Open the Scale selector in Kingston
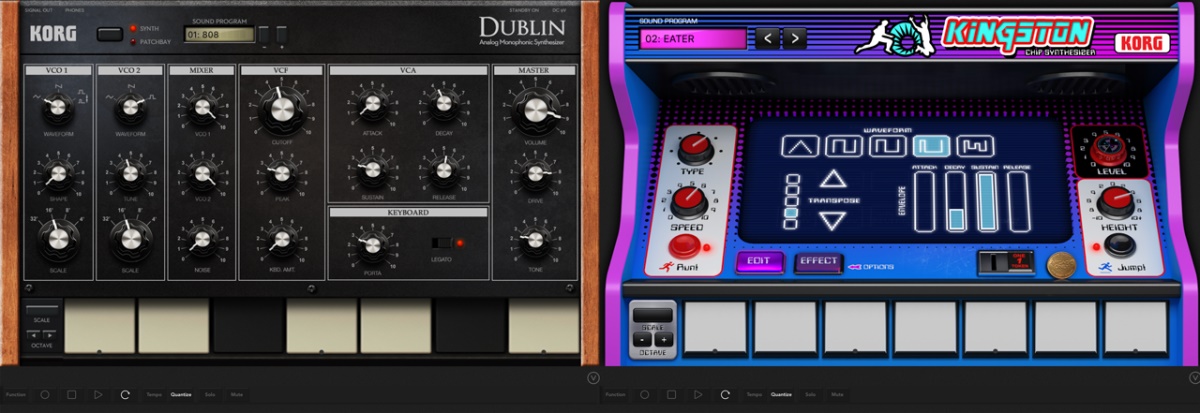The image size is (1200, 413). click(x=654, y=315)
